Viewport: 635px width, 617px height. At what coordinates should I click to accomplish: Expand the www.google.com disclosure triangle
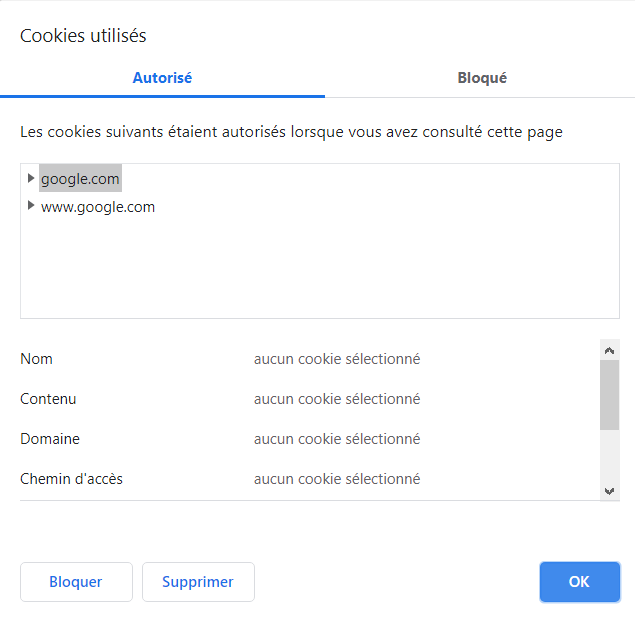click(x=31, y=206)
